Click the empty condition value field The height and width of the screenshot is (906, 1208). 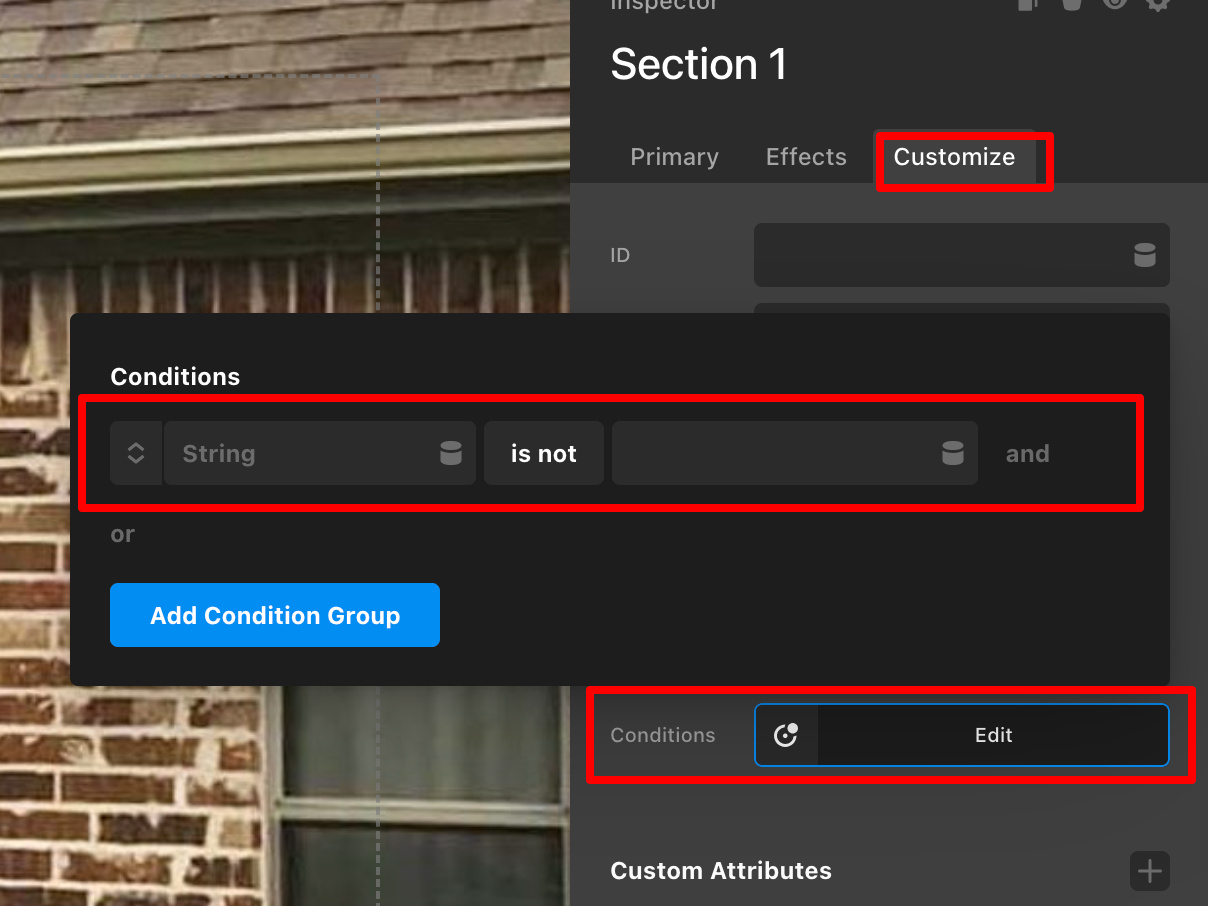tap(775, 454)
